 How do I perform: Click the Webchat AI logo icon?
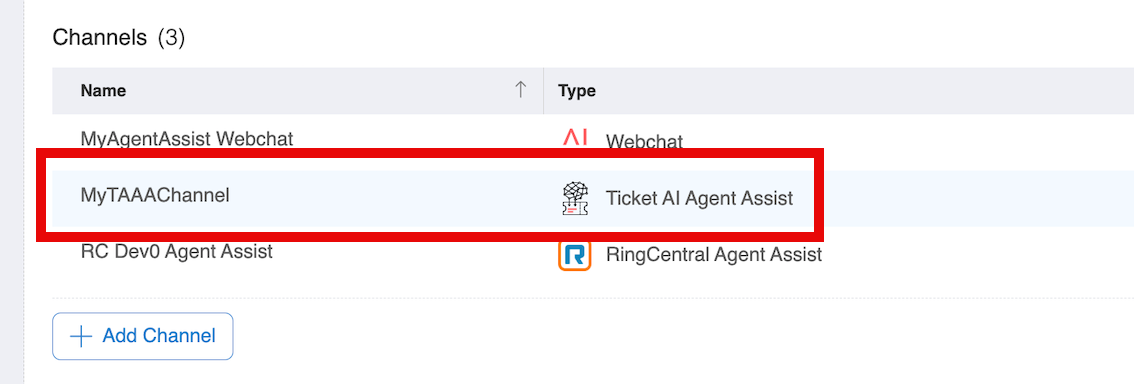coord(575,137)
